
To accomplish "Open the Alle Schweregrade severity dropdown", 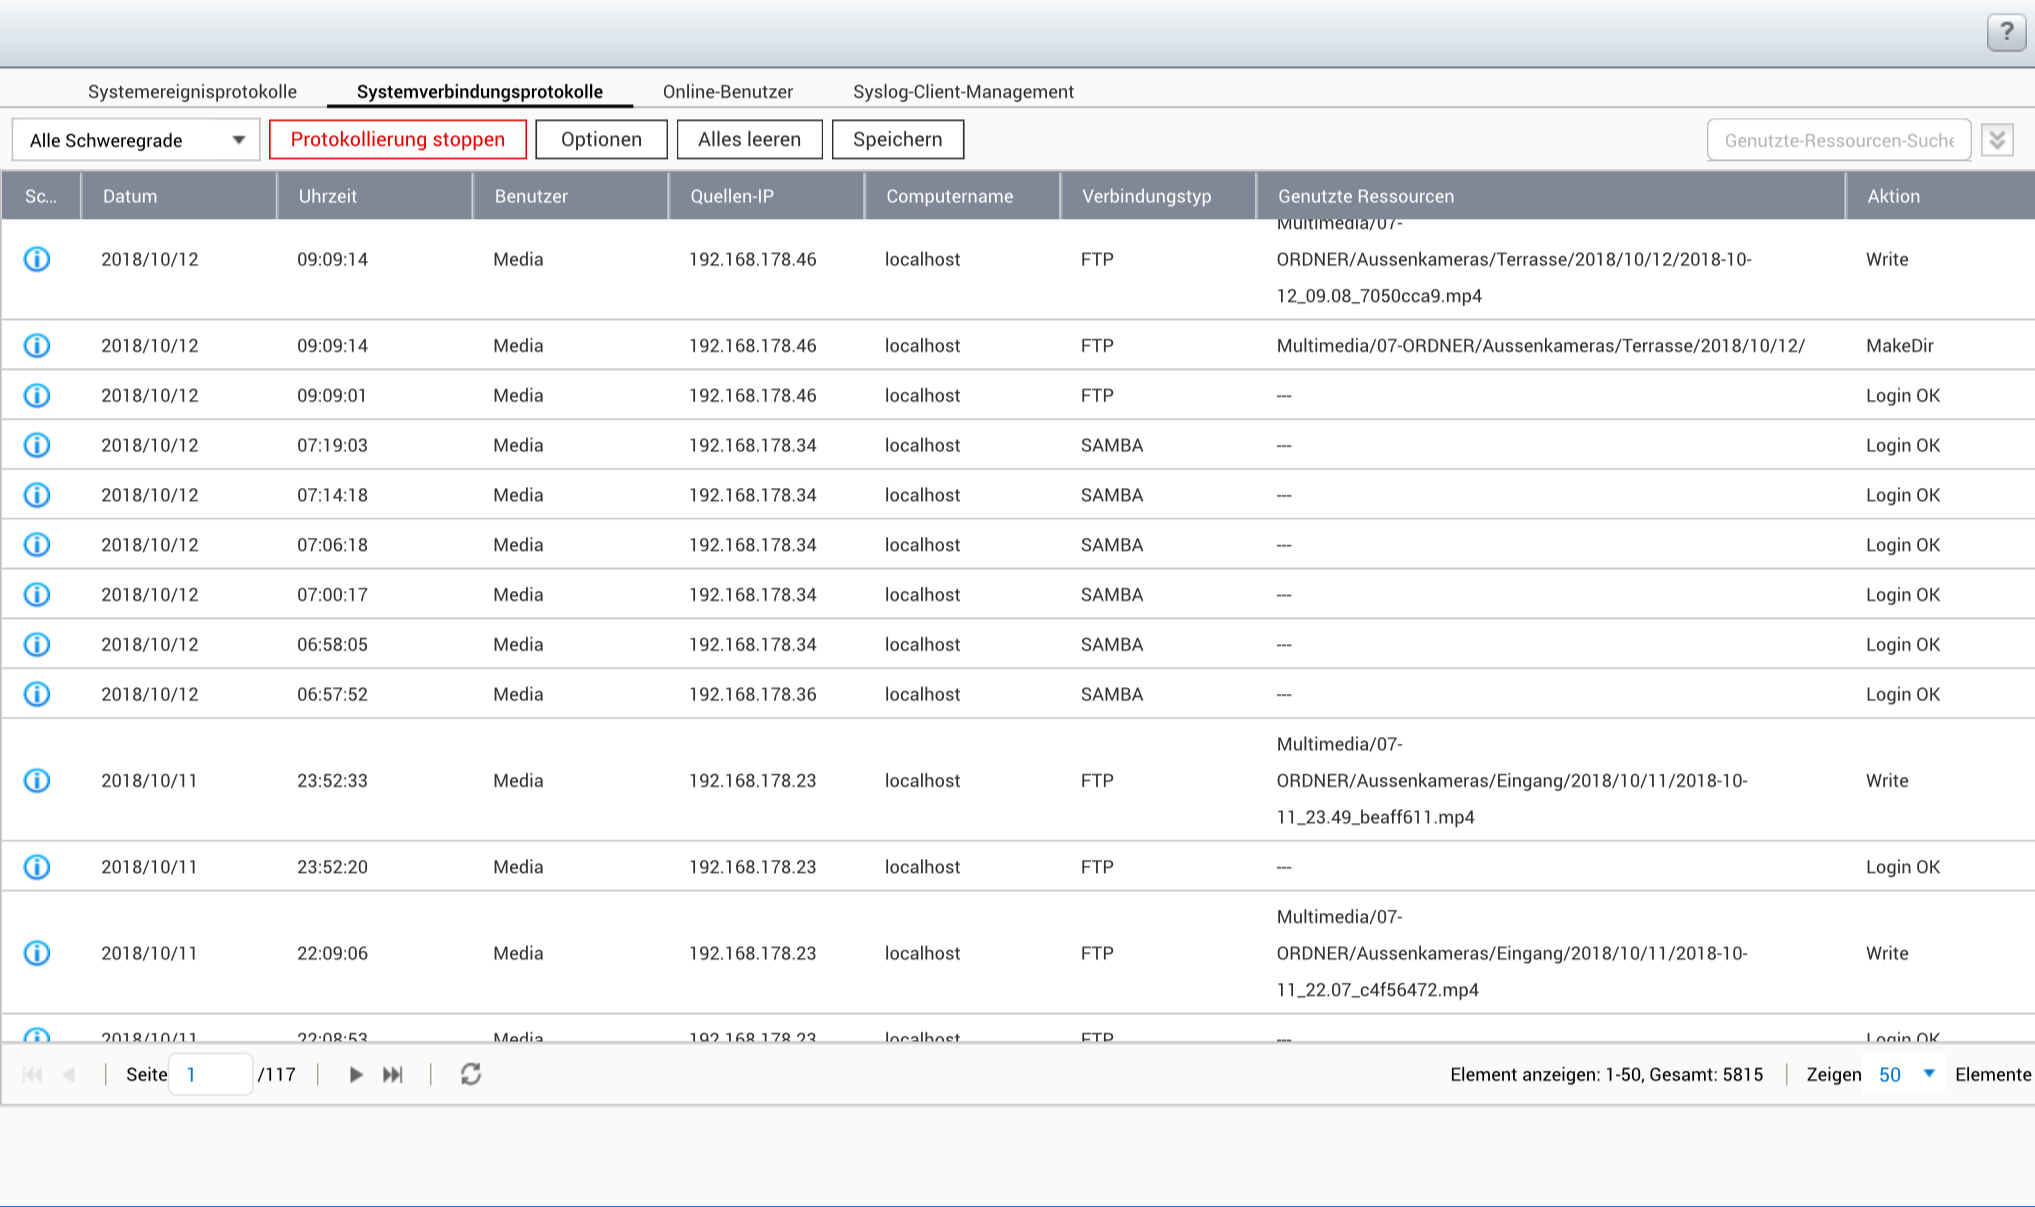I will click(x=136, y=140).
